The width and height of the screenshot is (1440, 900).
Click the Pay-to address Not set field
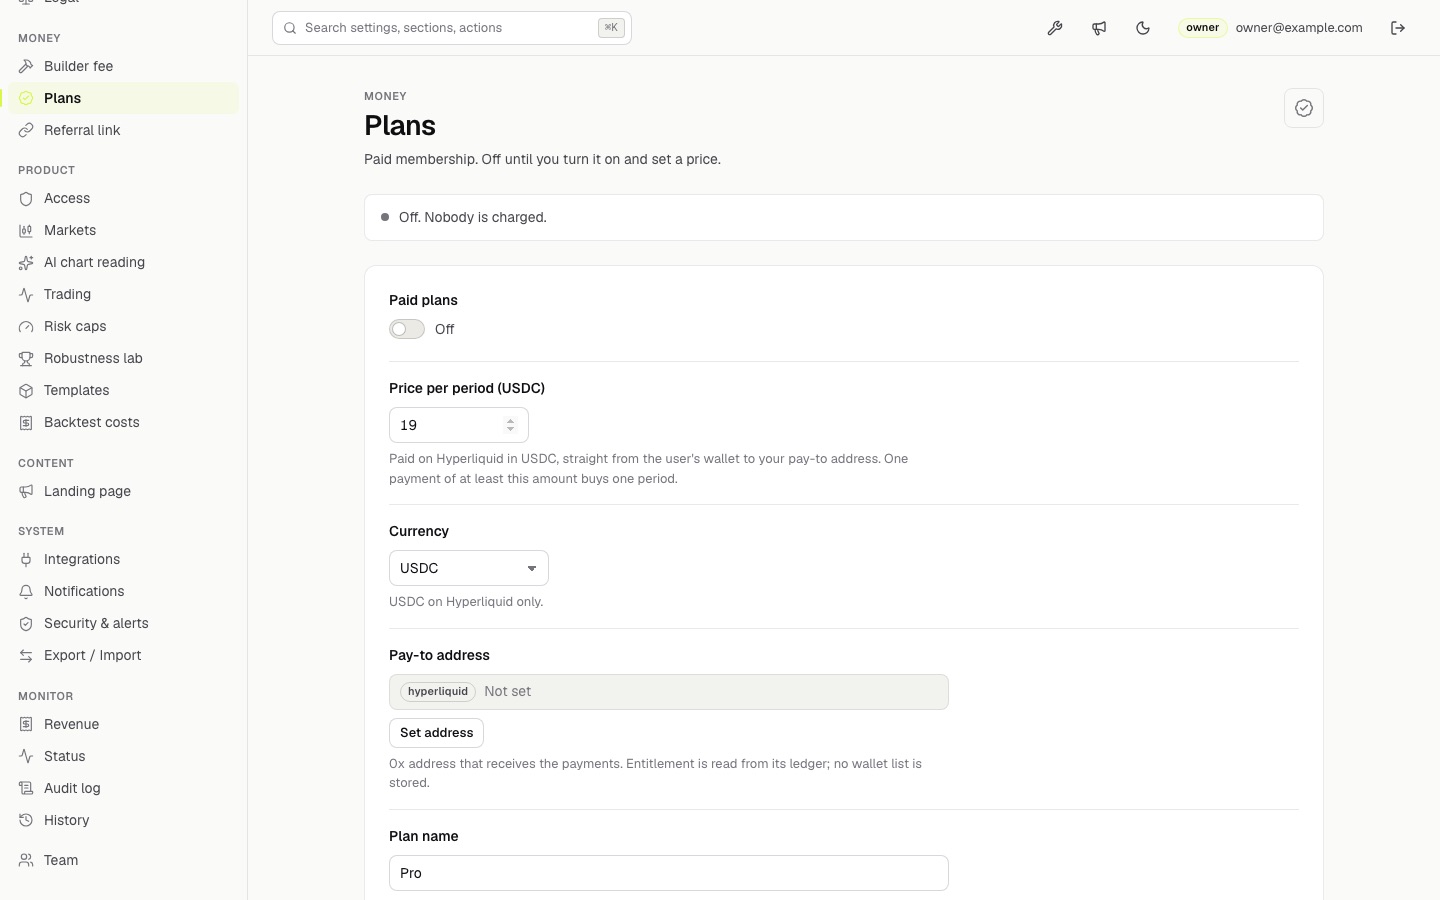pos(669,692)
